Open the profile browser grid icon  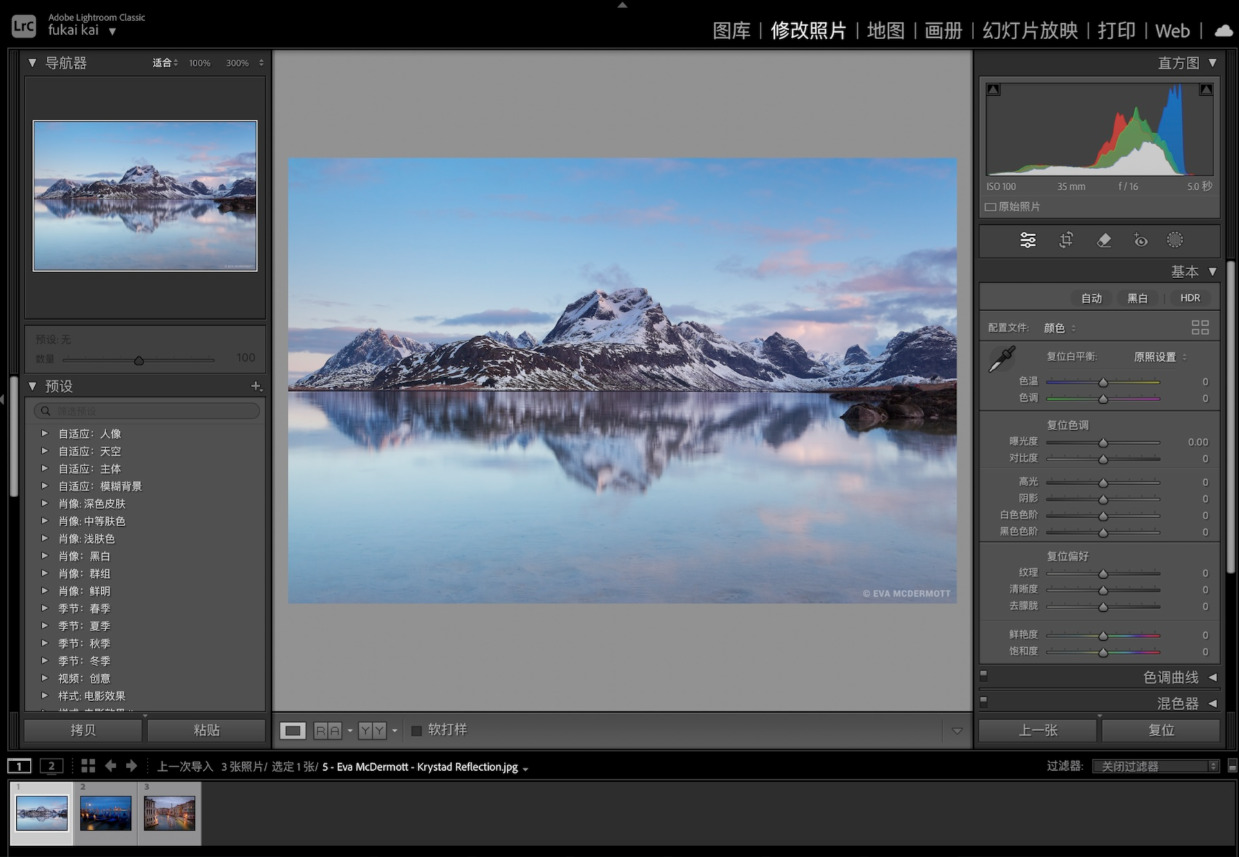tap(1200, 327)
